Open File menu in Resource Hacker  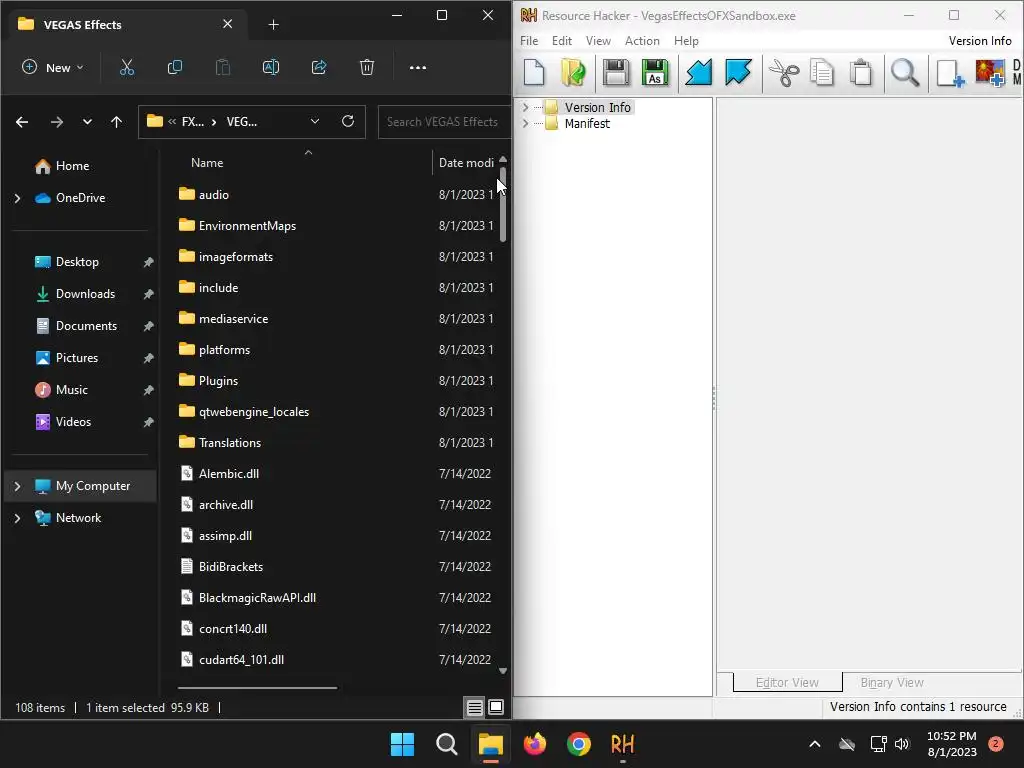click(529, 40)
